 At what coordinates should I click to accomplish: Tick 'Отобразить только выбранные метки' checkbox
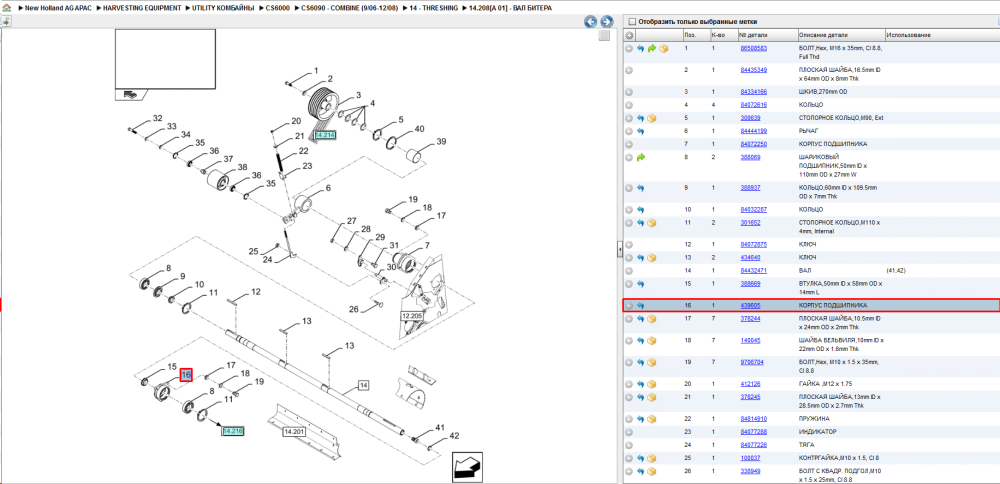tap(633, 21)
